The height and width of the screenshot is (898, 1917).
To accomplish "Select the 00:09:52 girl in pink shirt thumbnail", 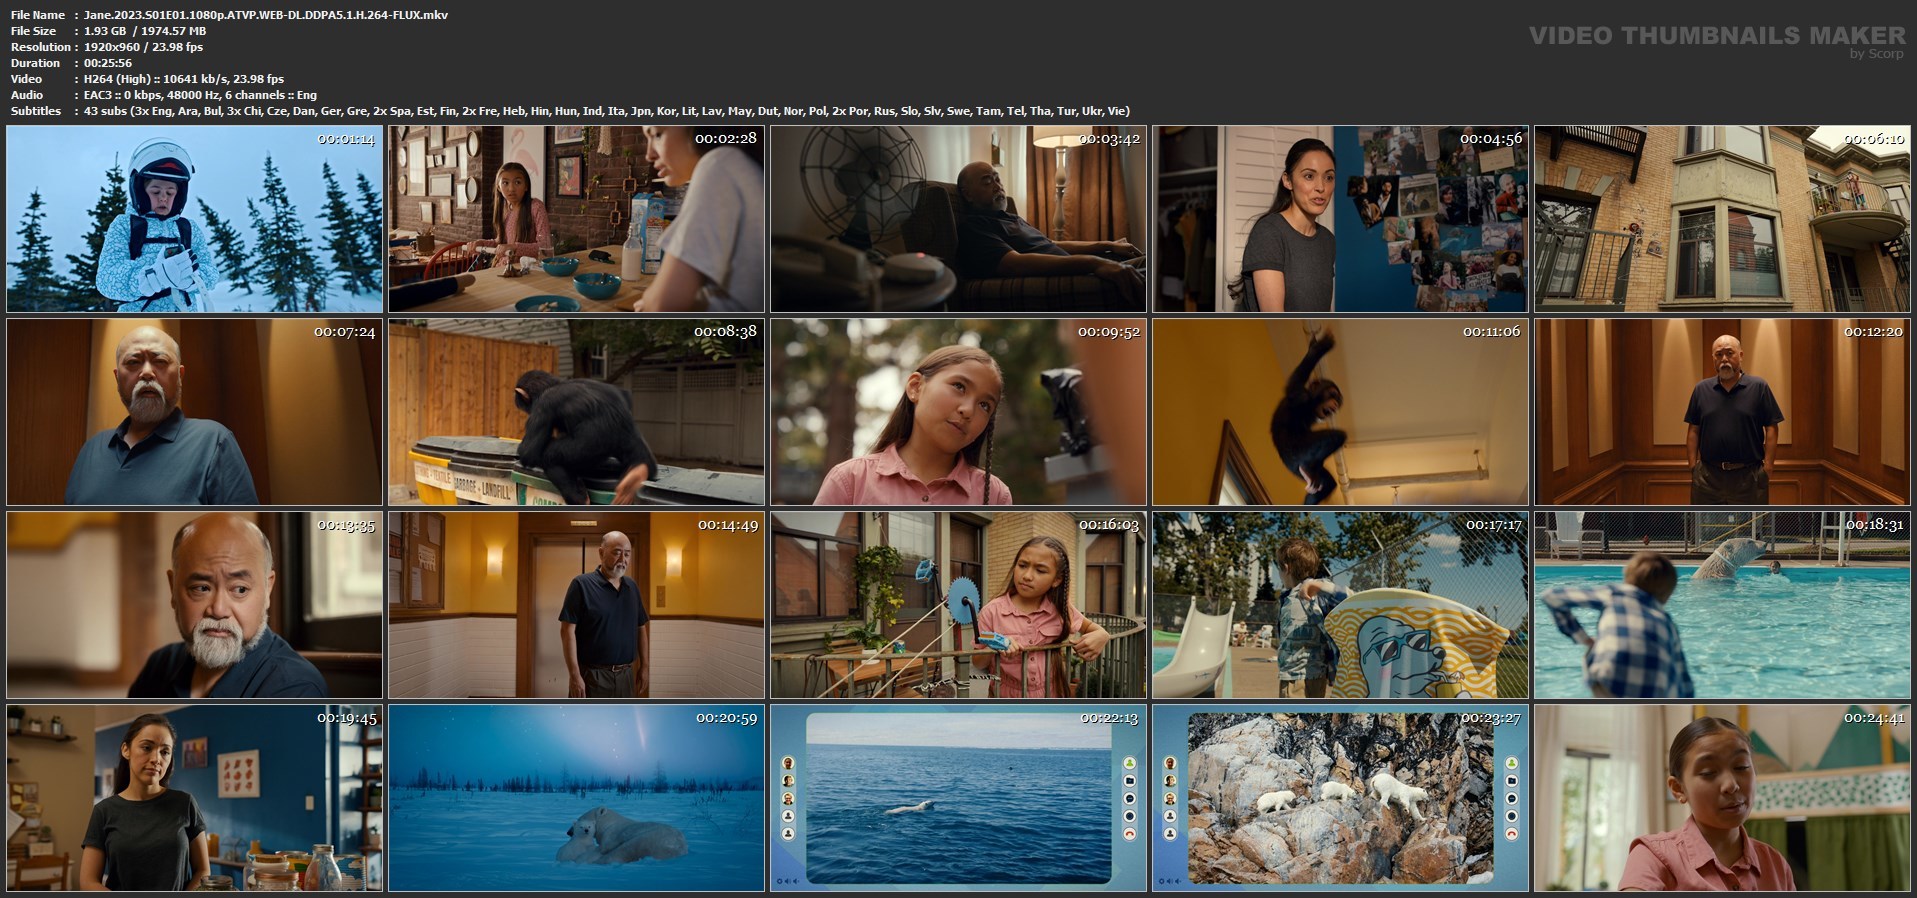I will coord(958,412).
